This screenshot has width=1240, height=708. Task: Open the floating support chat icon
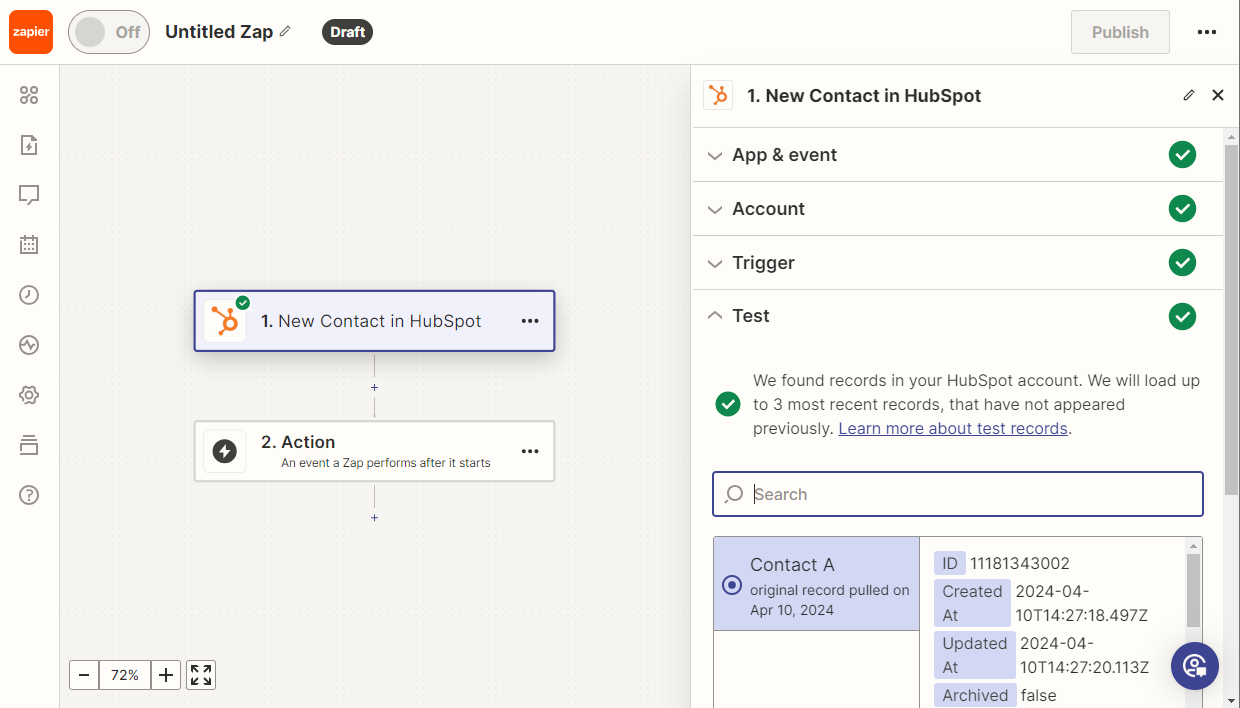1194,666
